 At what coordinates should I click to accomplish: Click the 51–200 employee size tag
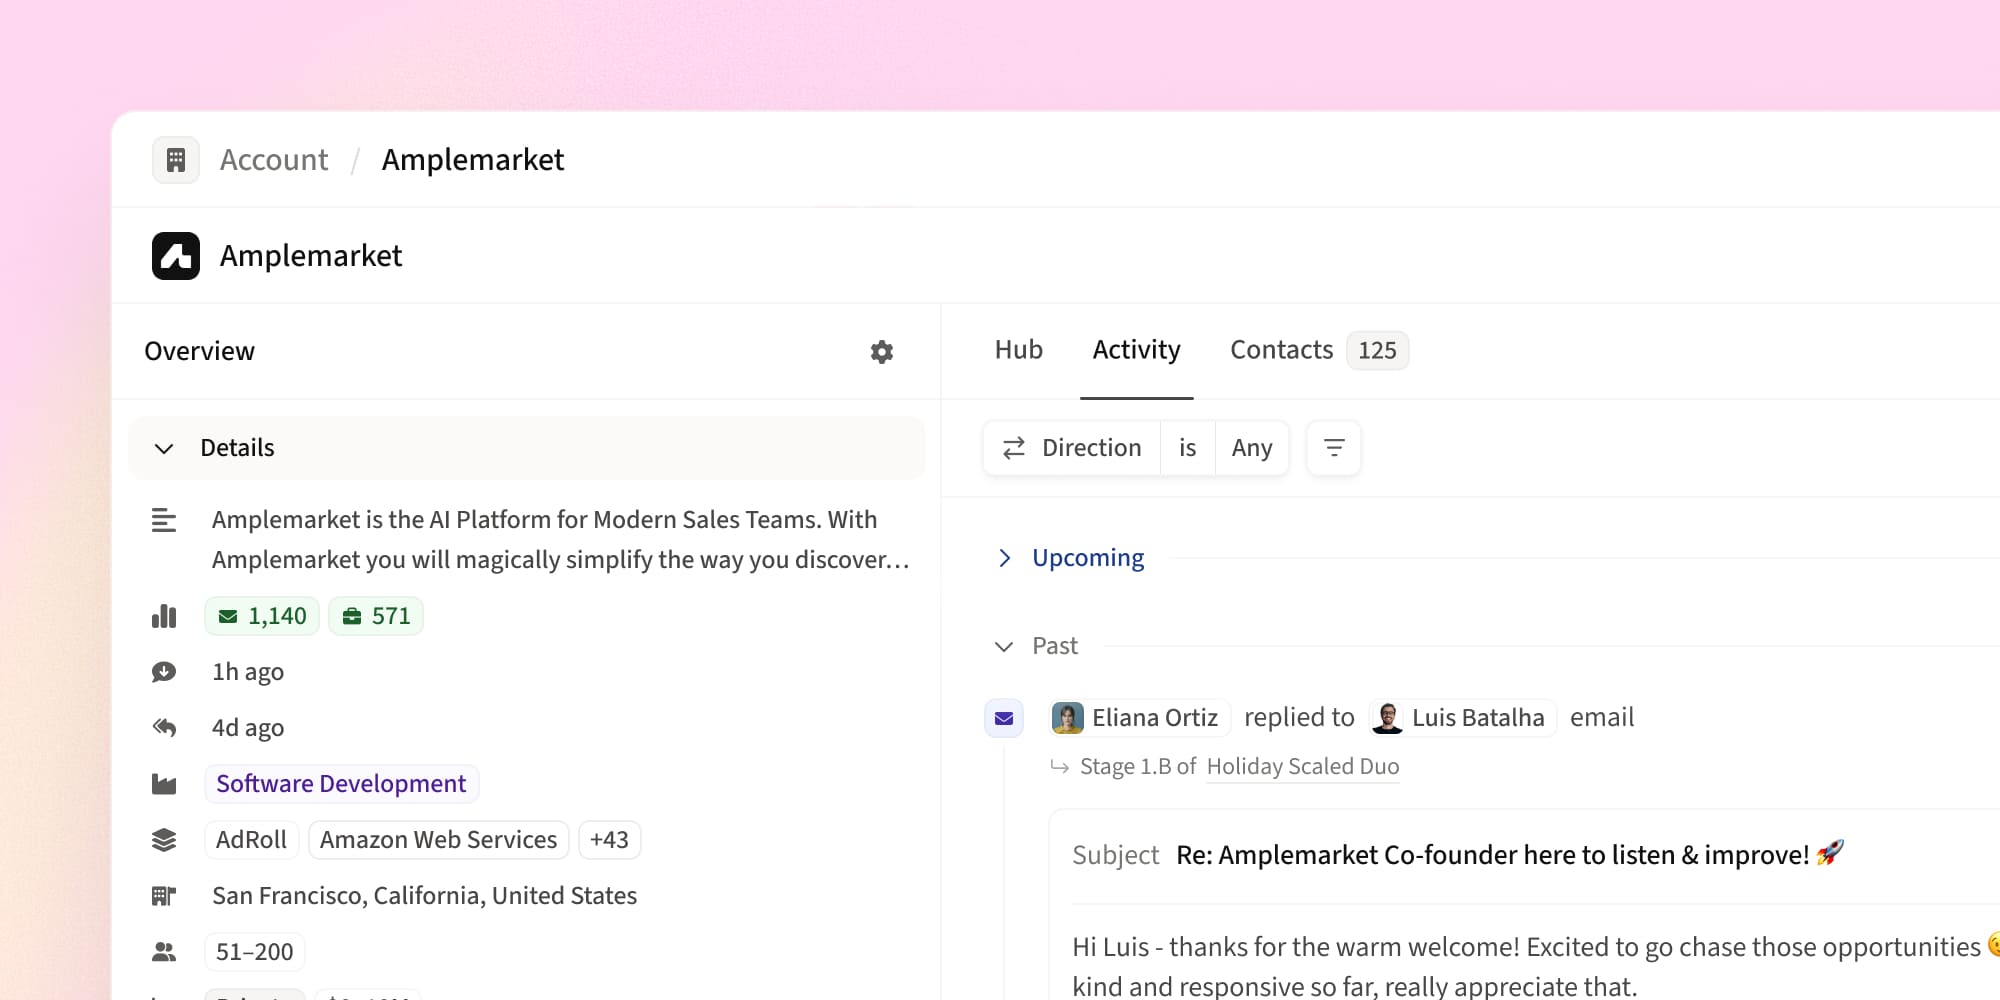(x=255, y=952)
